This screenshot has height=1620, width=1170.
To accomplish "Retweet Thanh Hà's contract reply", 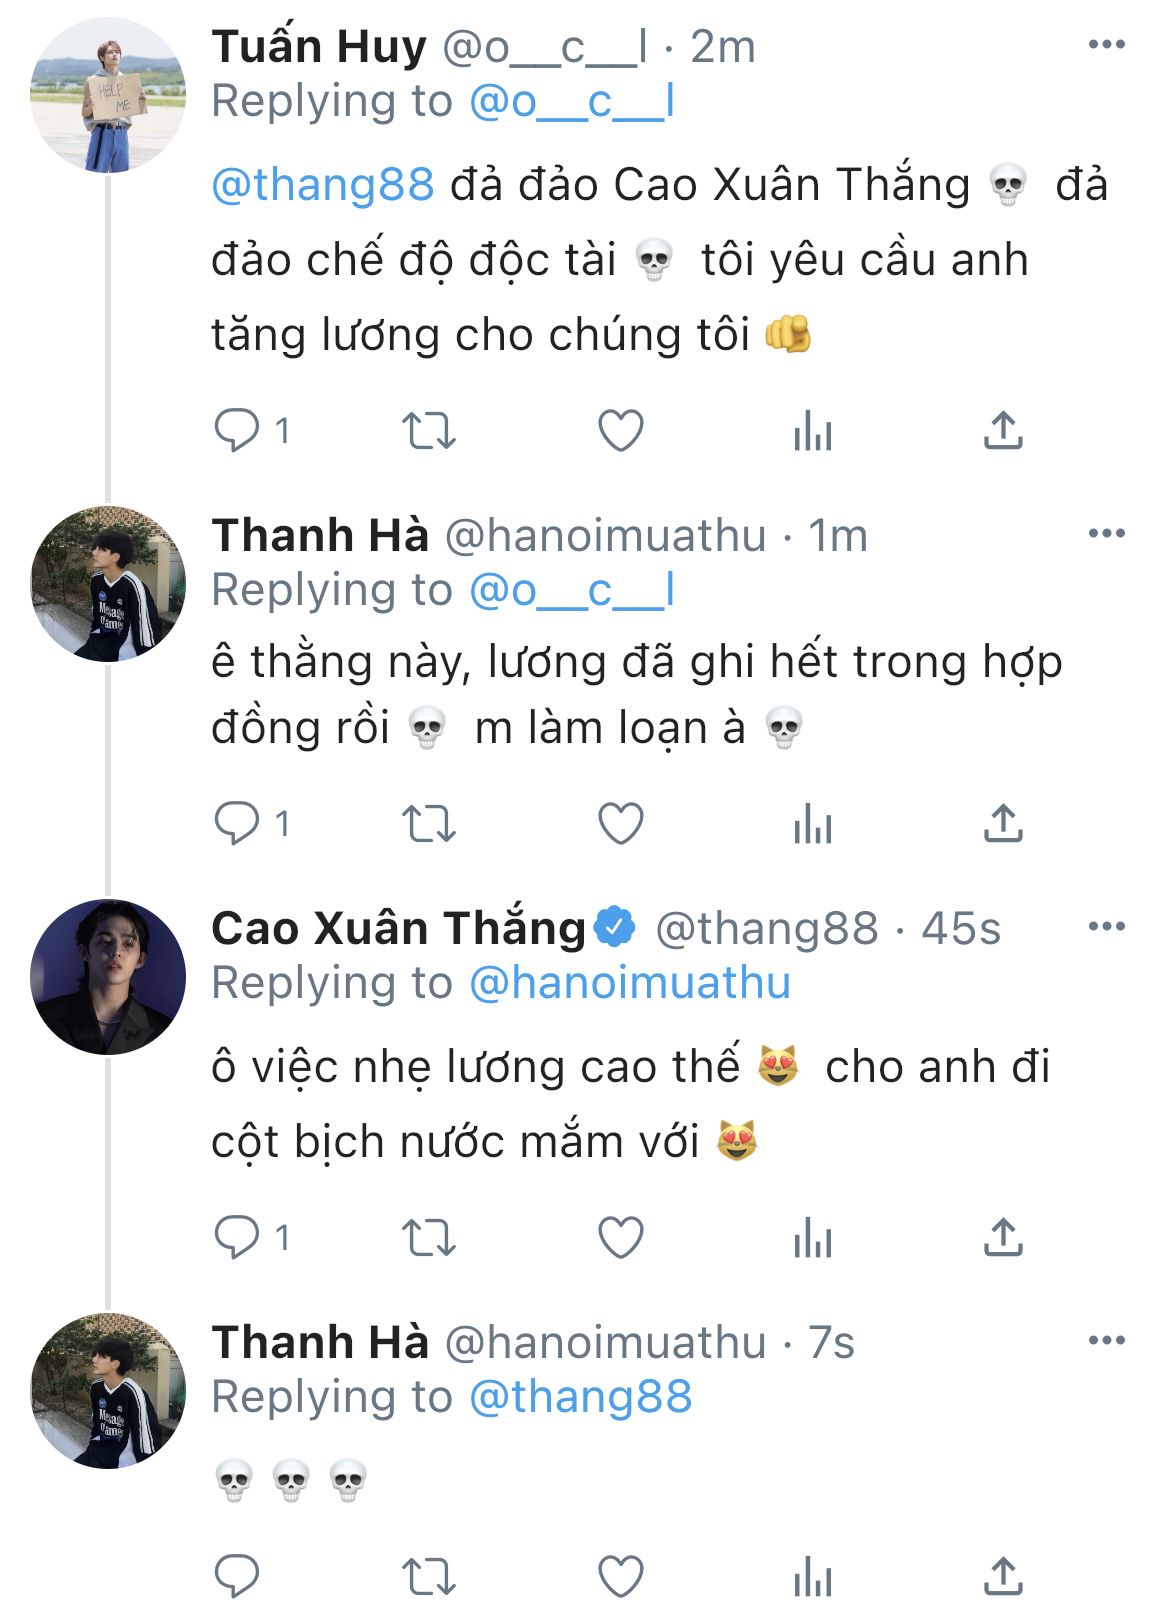I will [428, 824].
